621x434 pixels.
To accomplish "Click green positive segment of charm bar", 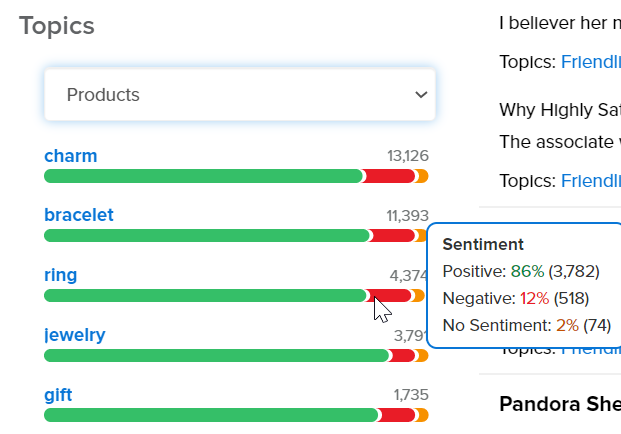I will pos(200,176).
